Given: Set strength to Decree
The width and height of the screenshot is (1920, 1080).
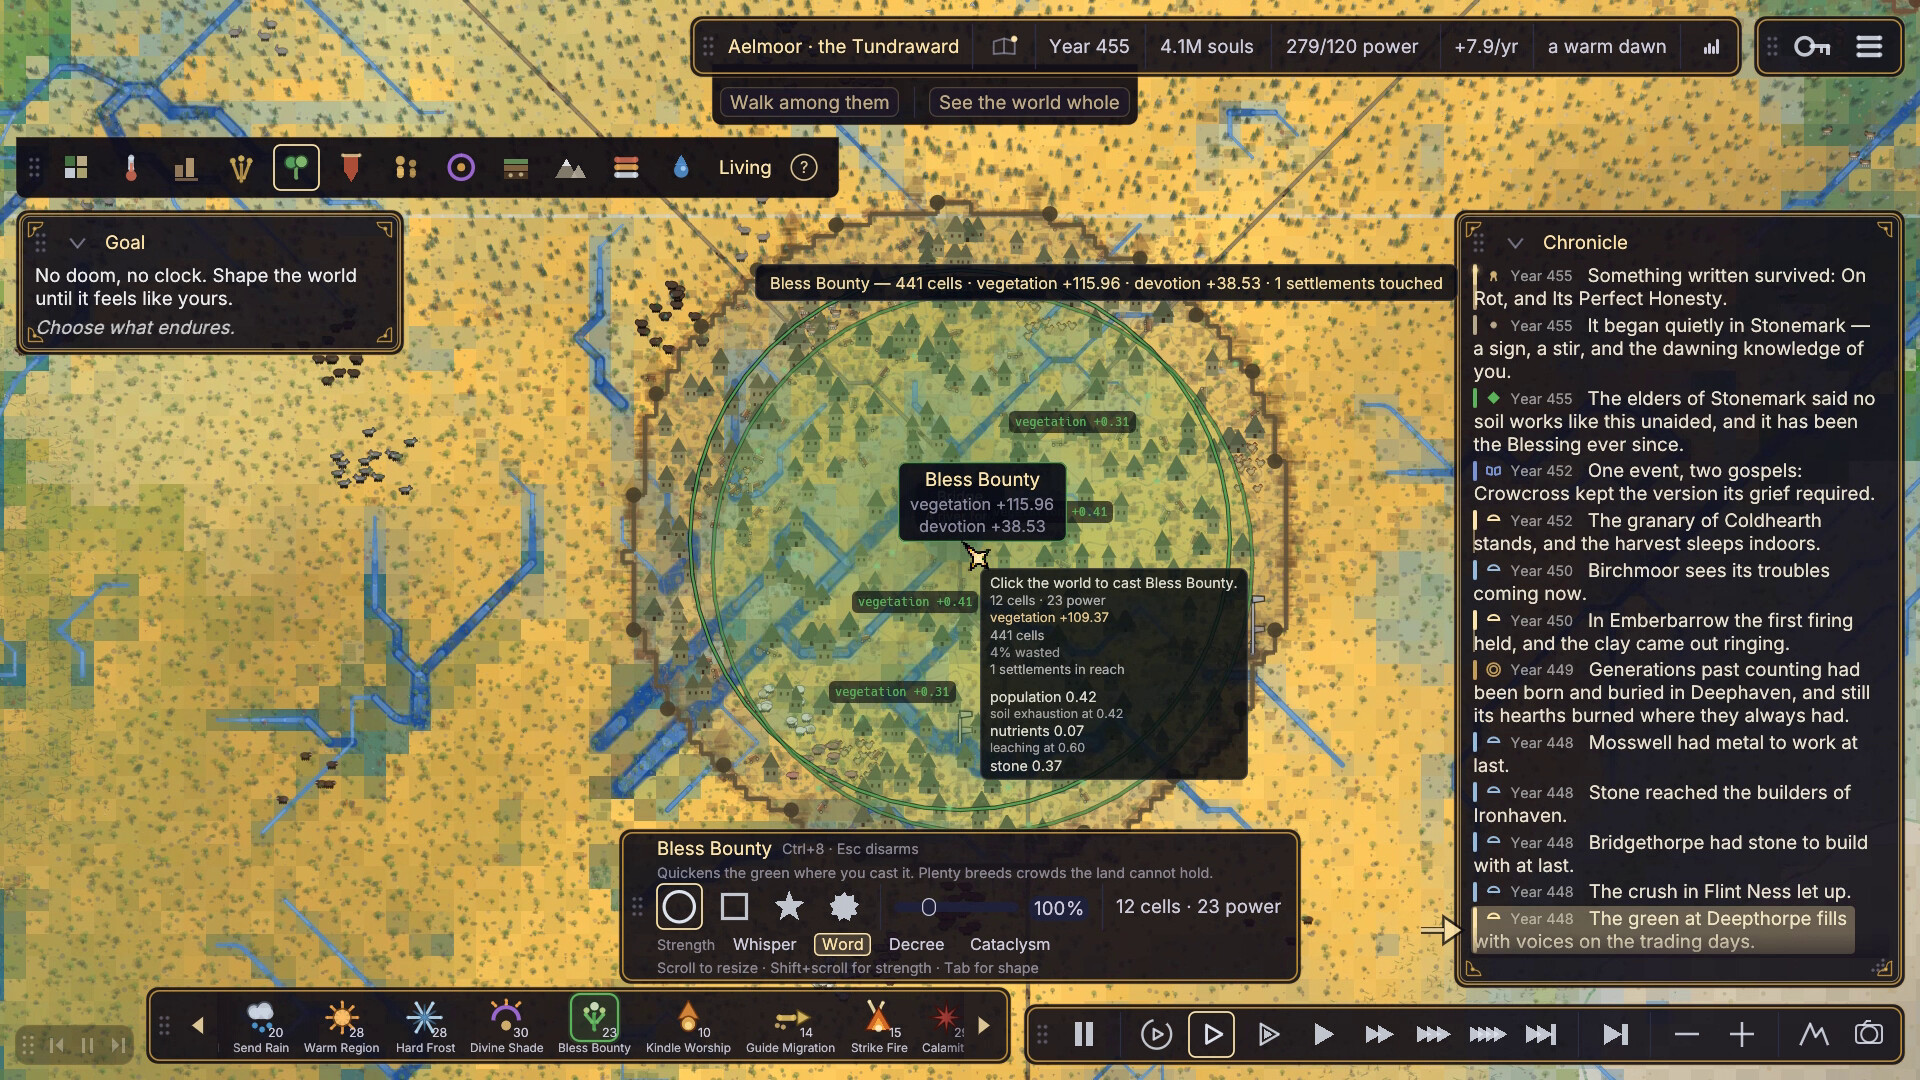Looking at the screenshot, I should 916,945.
